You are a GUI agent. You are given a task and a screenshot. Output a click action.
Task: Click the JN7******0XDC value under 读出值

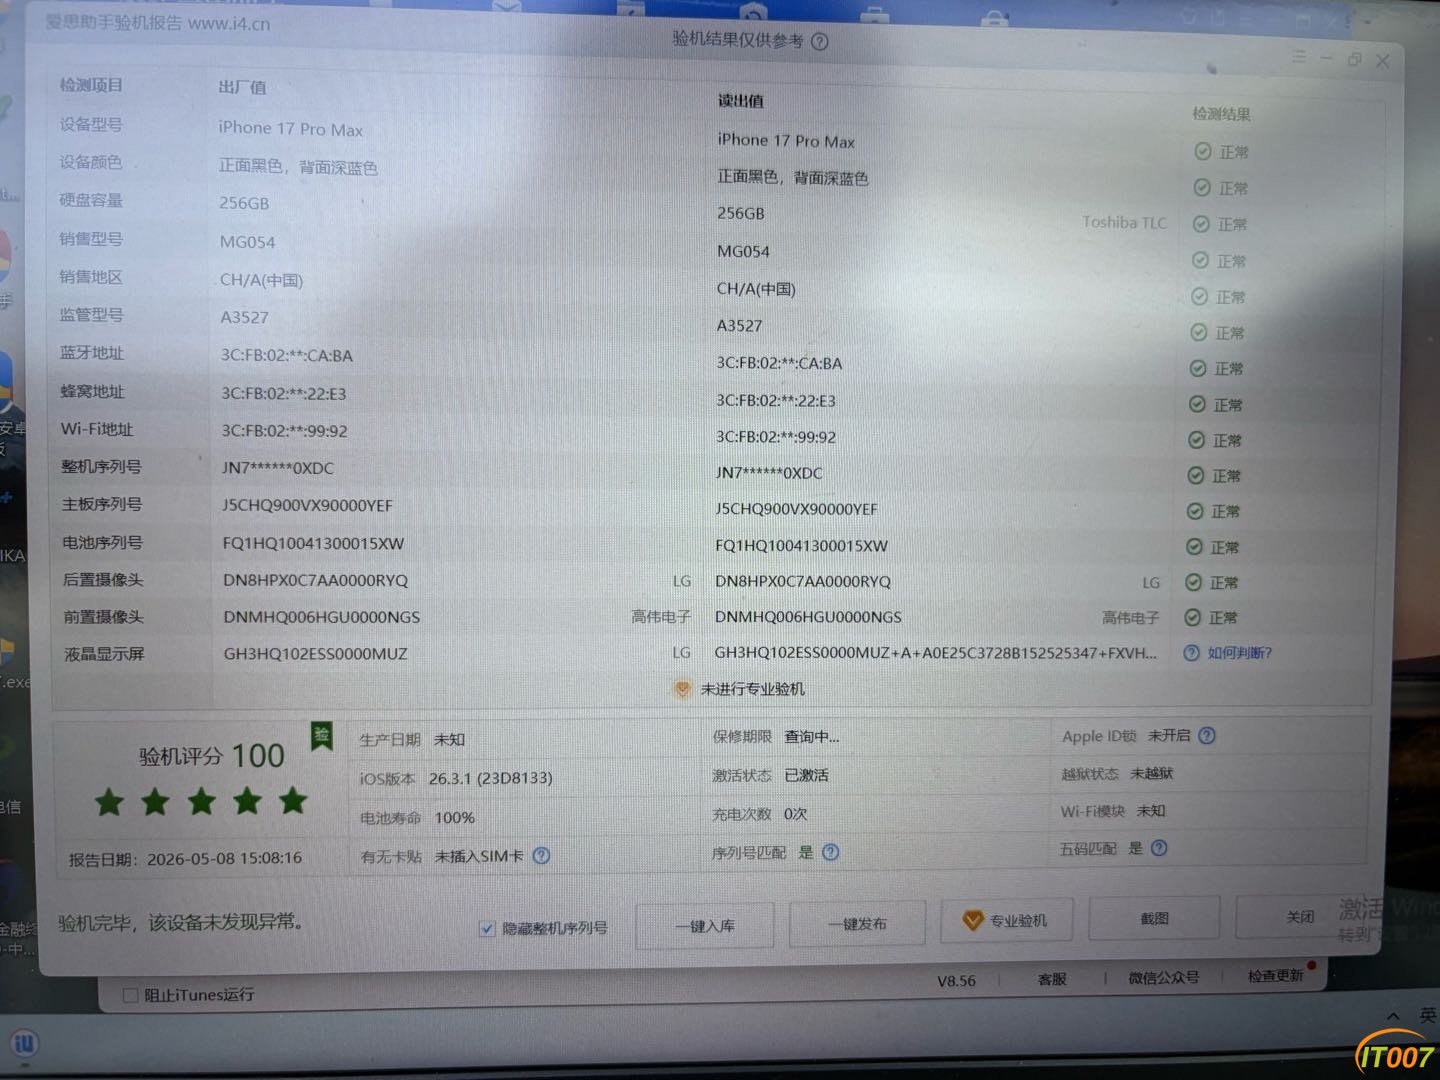(769, 473)
